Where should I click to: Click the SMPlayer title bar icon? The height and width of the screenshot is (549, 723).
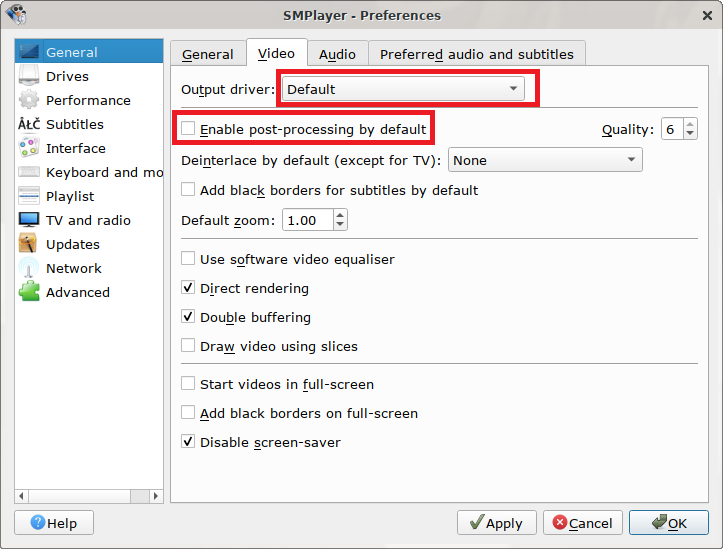16,14
